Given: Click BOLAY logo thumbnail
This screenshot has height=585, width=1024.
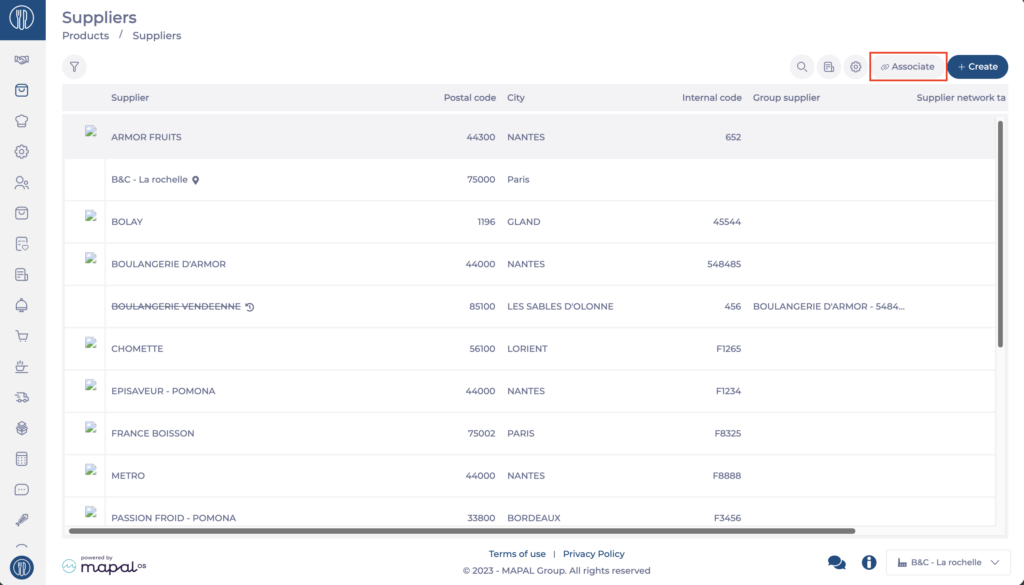Looking at the screenshot, I should (91, 216).
